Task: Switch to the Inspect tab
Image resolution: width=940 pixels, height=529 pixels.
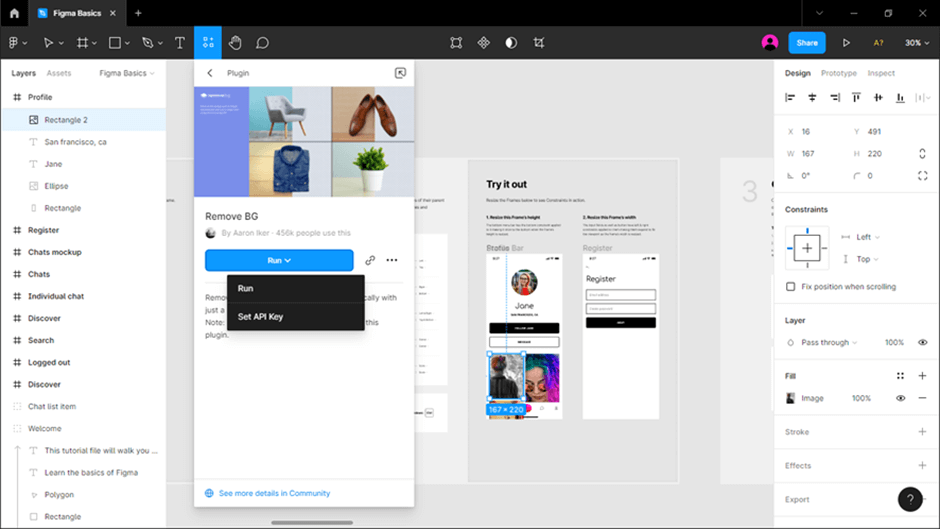Action: click(x=881, y=73)
